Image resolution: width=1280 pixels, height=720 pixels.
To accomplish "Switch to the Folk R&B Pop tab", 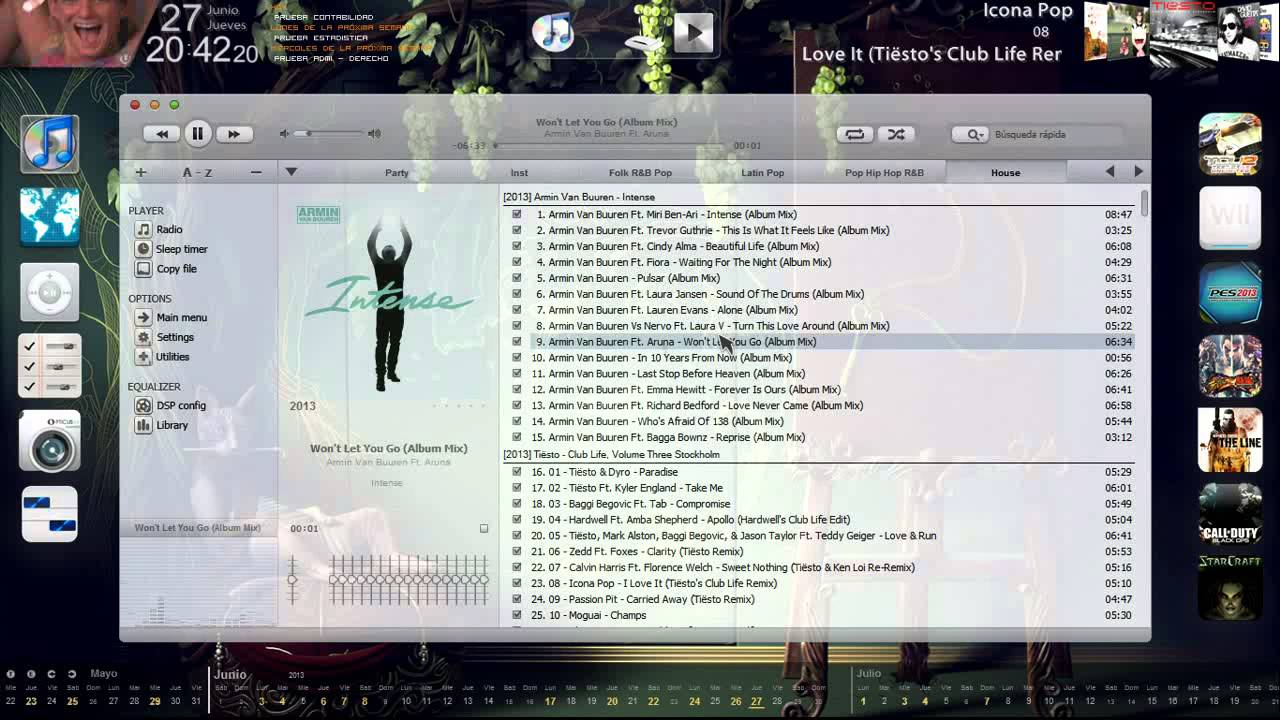I will coord(640,172).
